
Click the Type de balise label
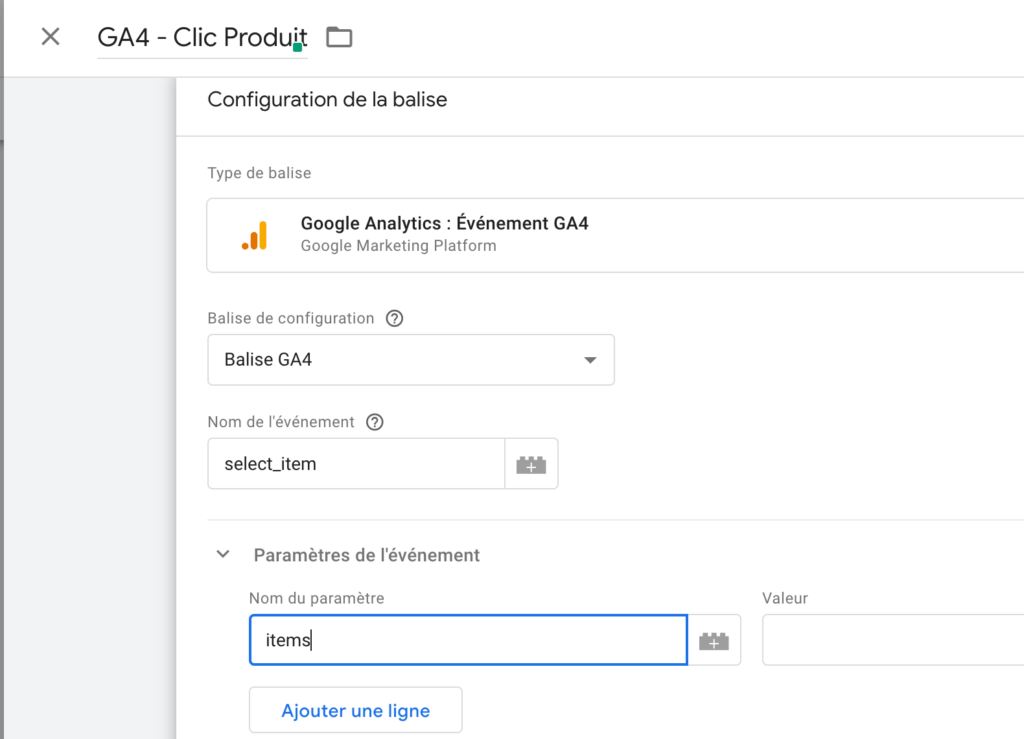259,173
